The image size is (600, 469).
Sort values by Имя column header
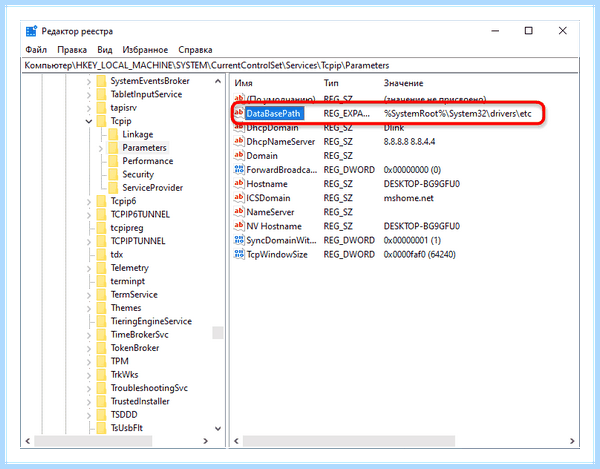243,83
